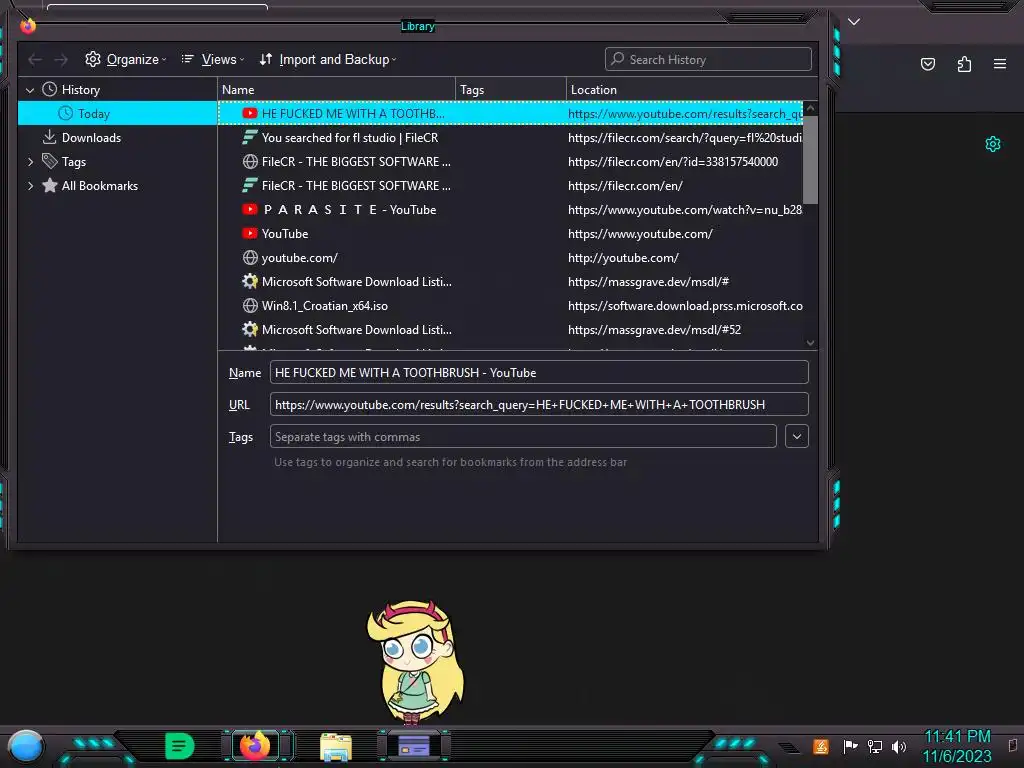Click the FileCR favicon on fl studio search row
The image size is (1024, 768).
point(249,138)
